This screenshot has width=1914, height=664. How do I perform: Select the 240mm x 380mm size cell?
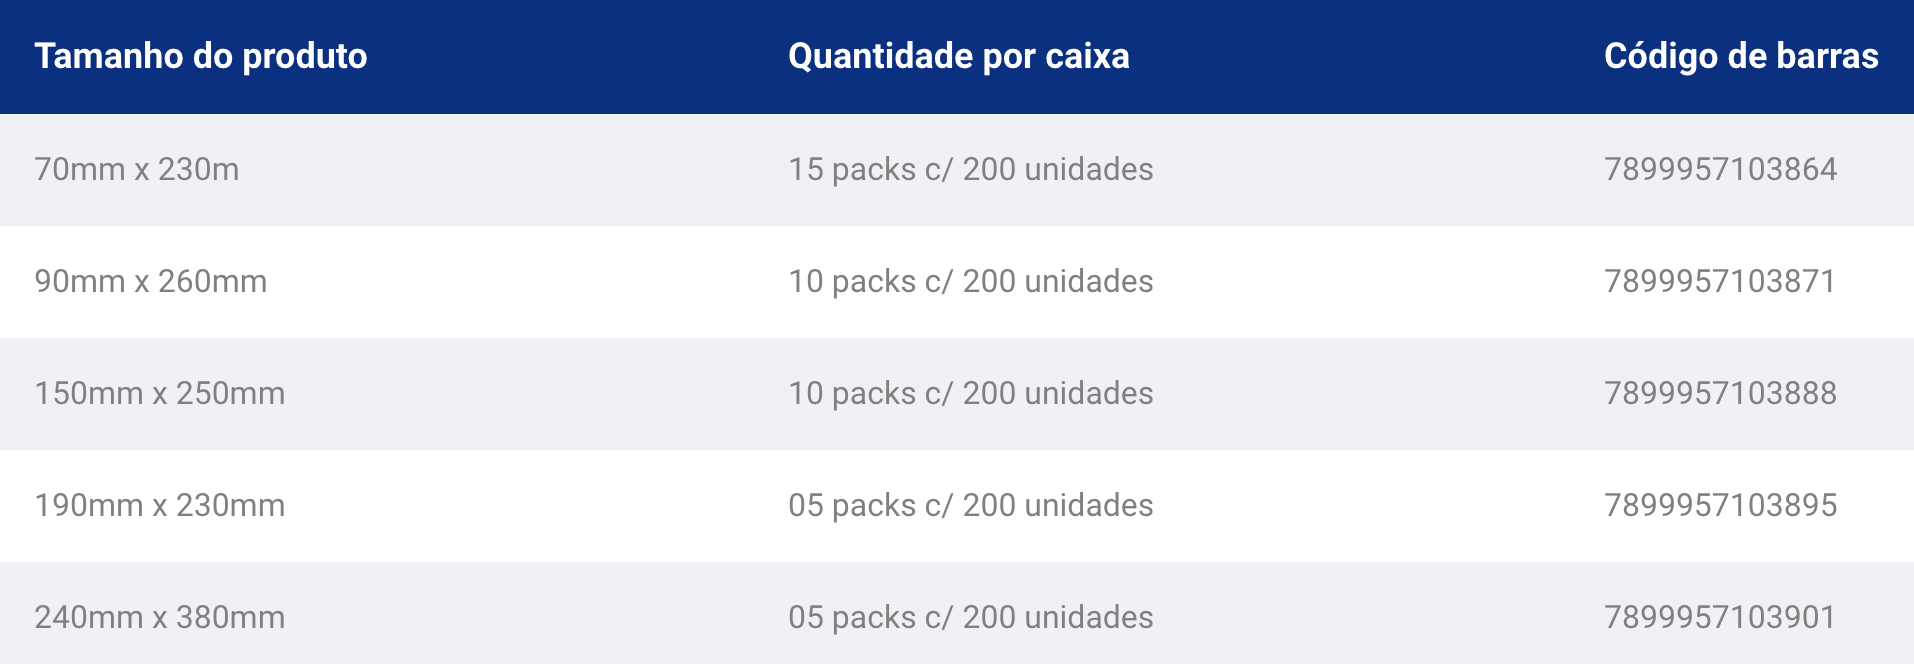tap(160, 617)
